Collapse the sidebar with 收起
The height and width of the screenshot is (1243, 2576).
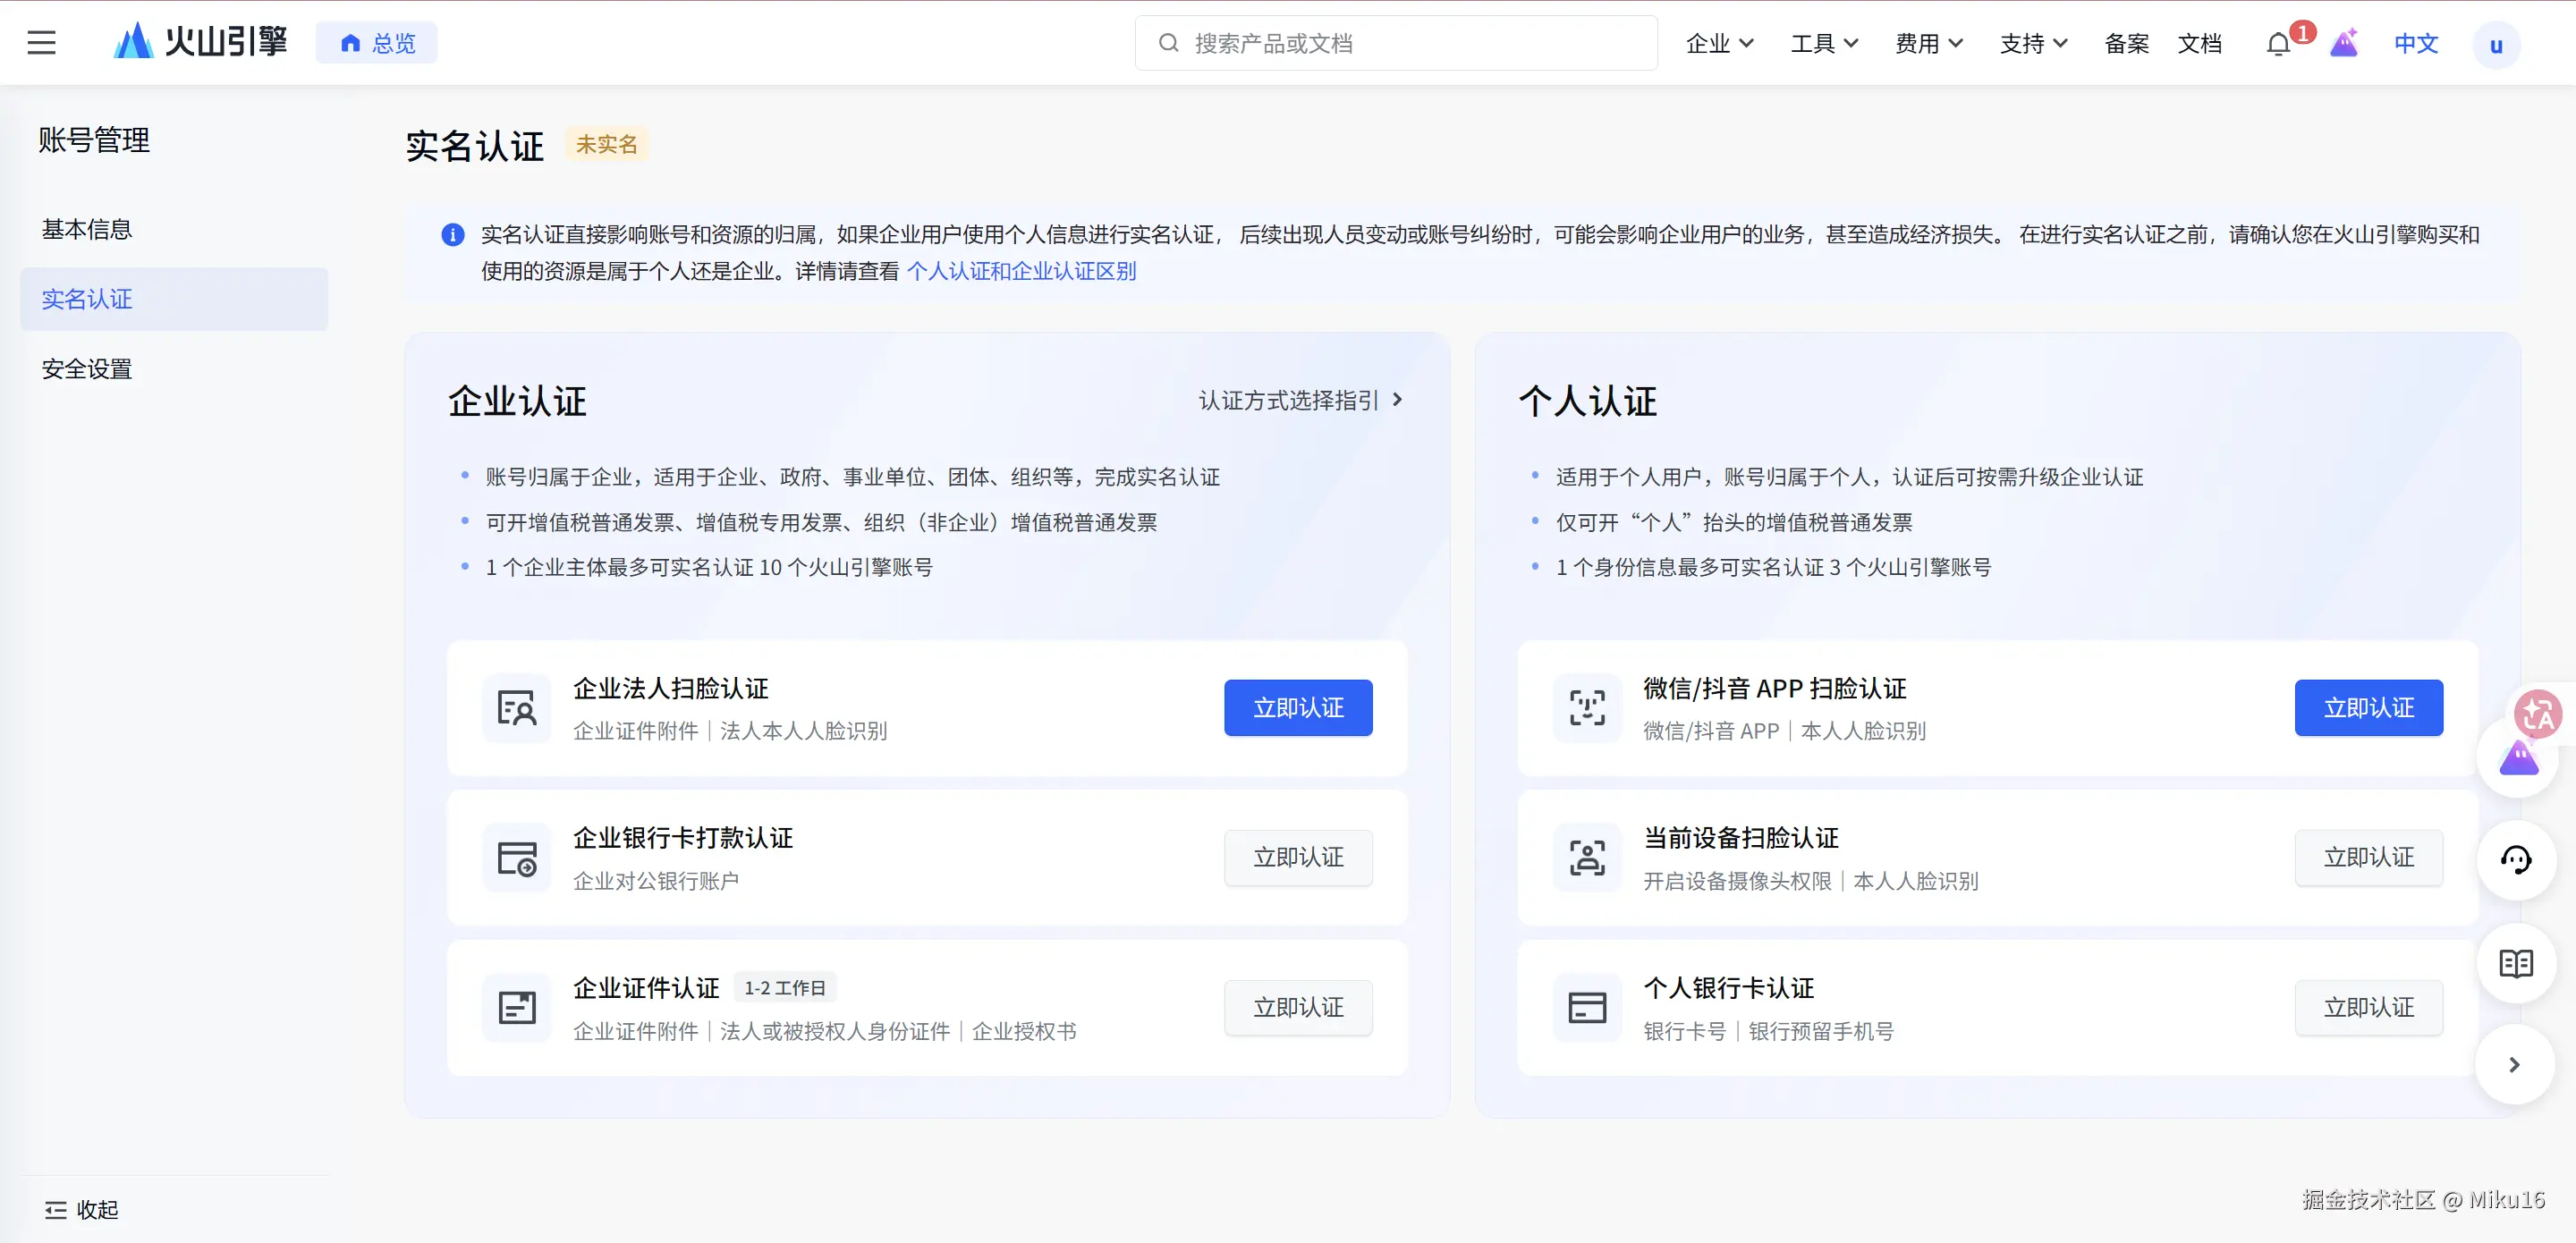pos(82,1210)
